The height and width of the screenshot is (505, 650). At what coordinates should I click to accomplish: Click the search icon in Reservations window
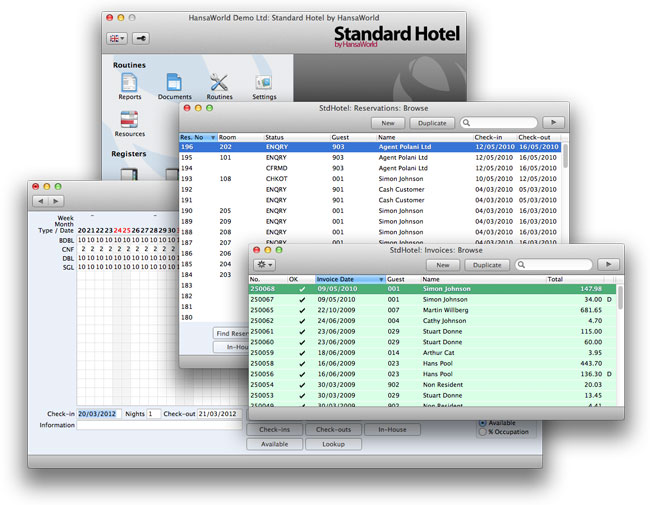(466, 123)
